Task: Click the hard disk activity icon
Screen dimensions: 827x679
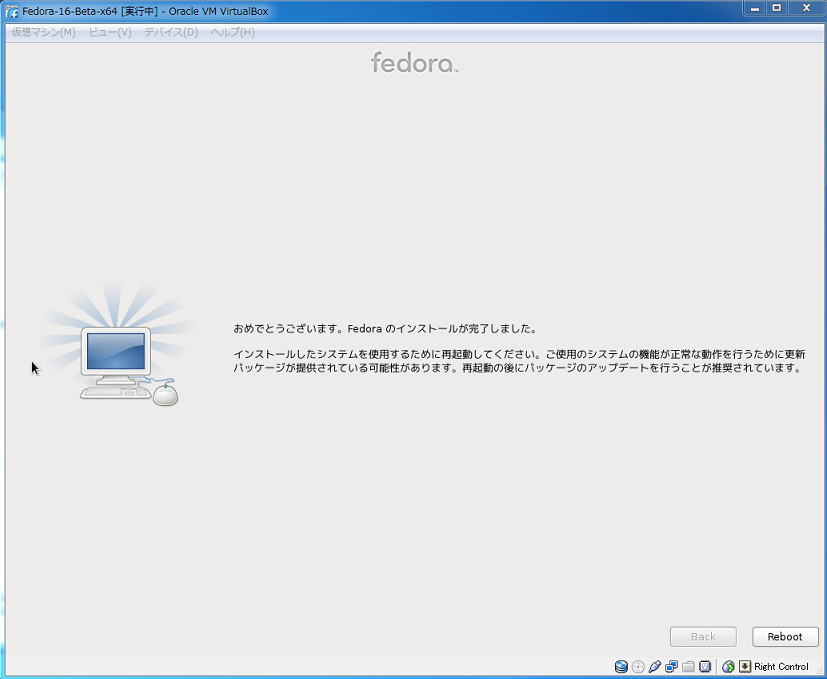Action: (x=621, y=666)
